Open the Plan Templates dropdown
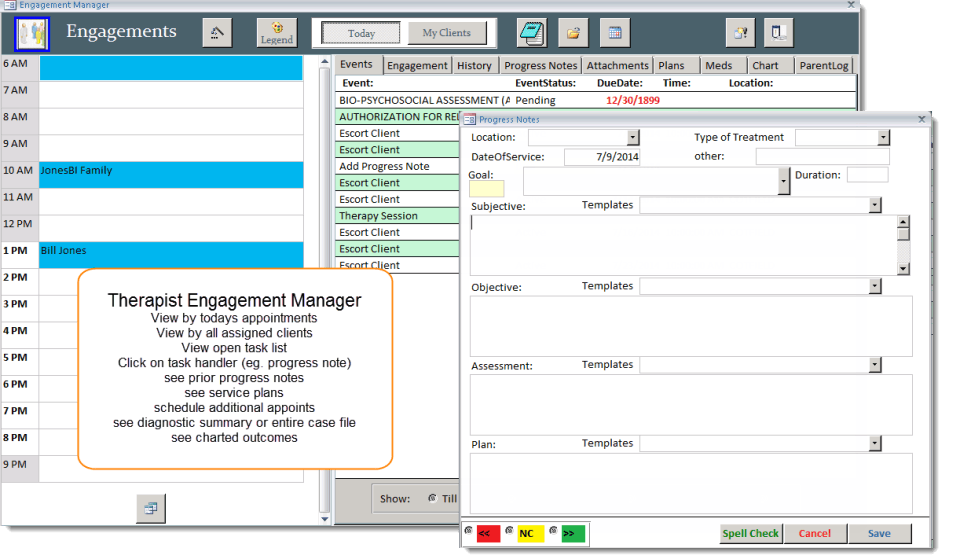 pos(875,443)
